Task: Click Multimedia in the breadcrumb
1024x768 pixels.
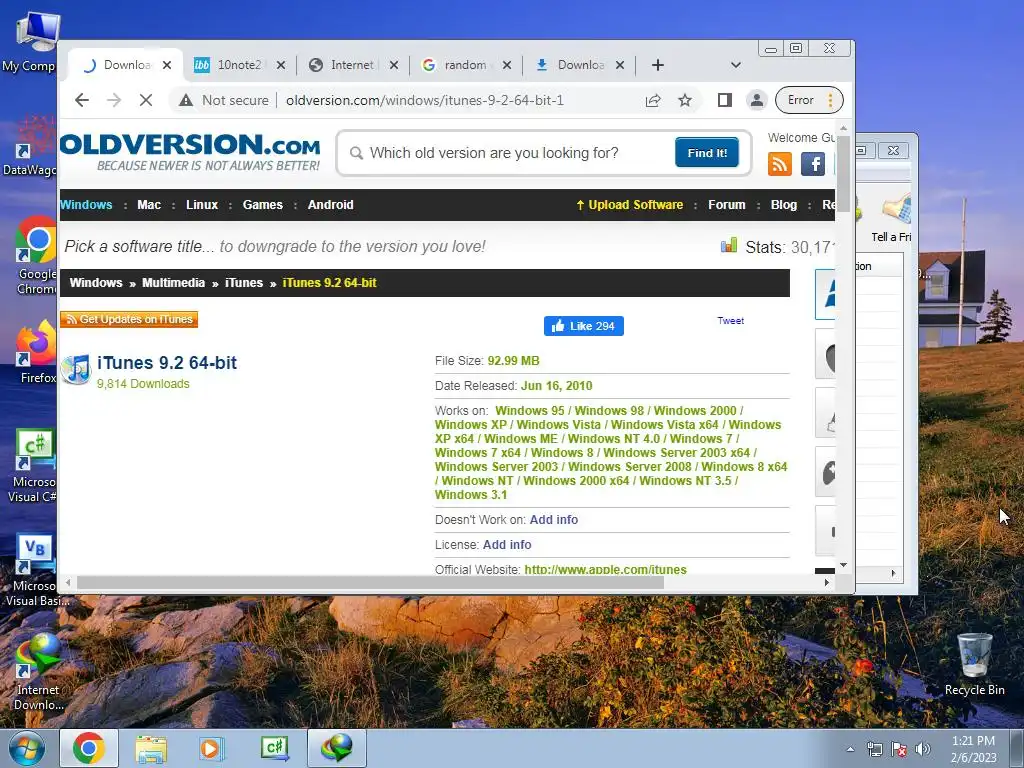Action: click(x=173, y=283)
